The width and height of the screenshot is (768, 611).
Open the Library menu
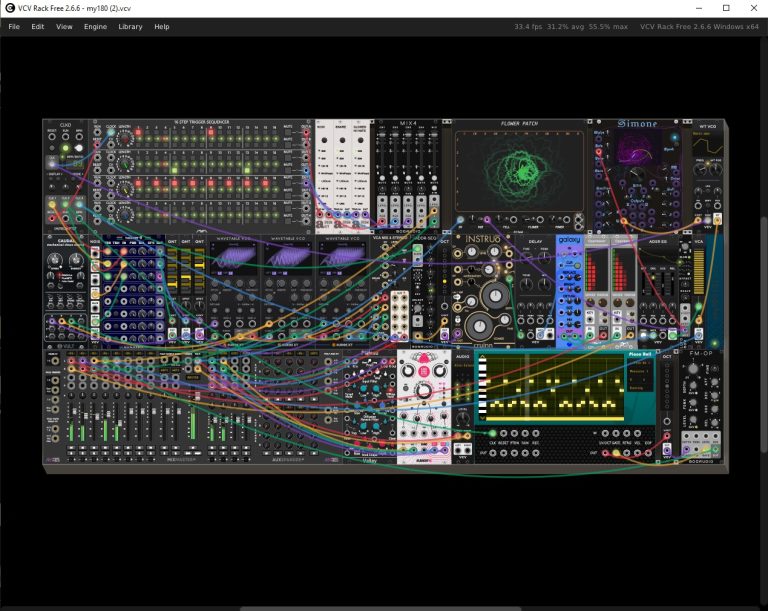[x=130, y=26]
